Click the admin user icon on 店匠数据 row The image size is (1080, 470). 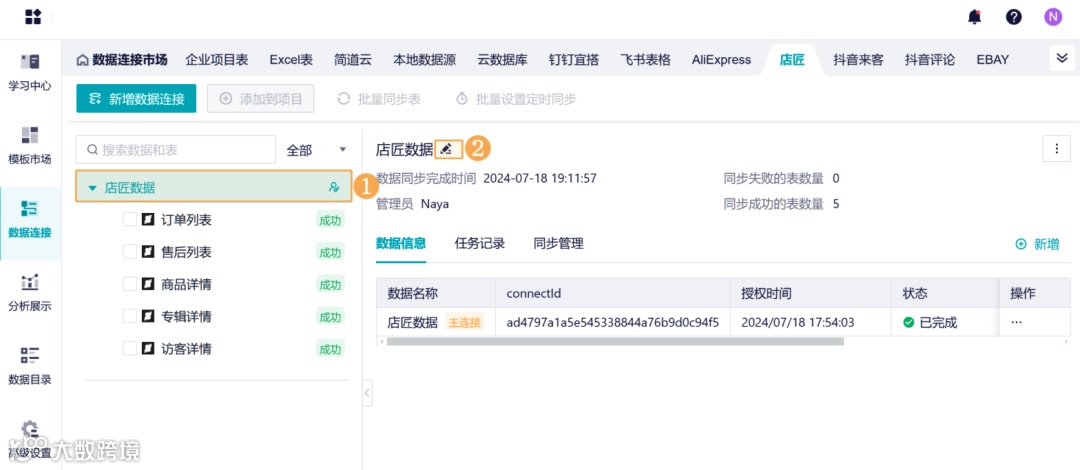[x=334, y=187]
